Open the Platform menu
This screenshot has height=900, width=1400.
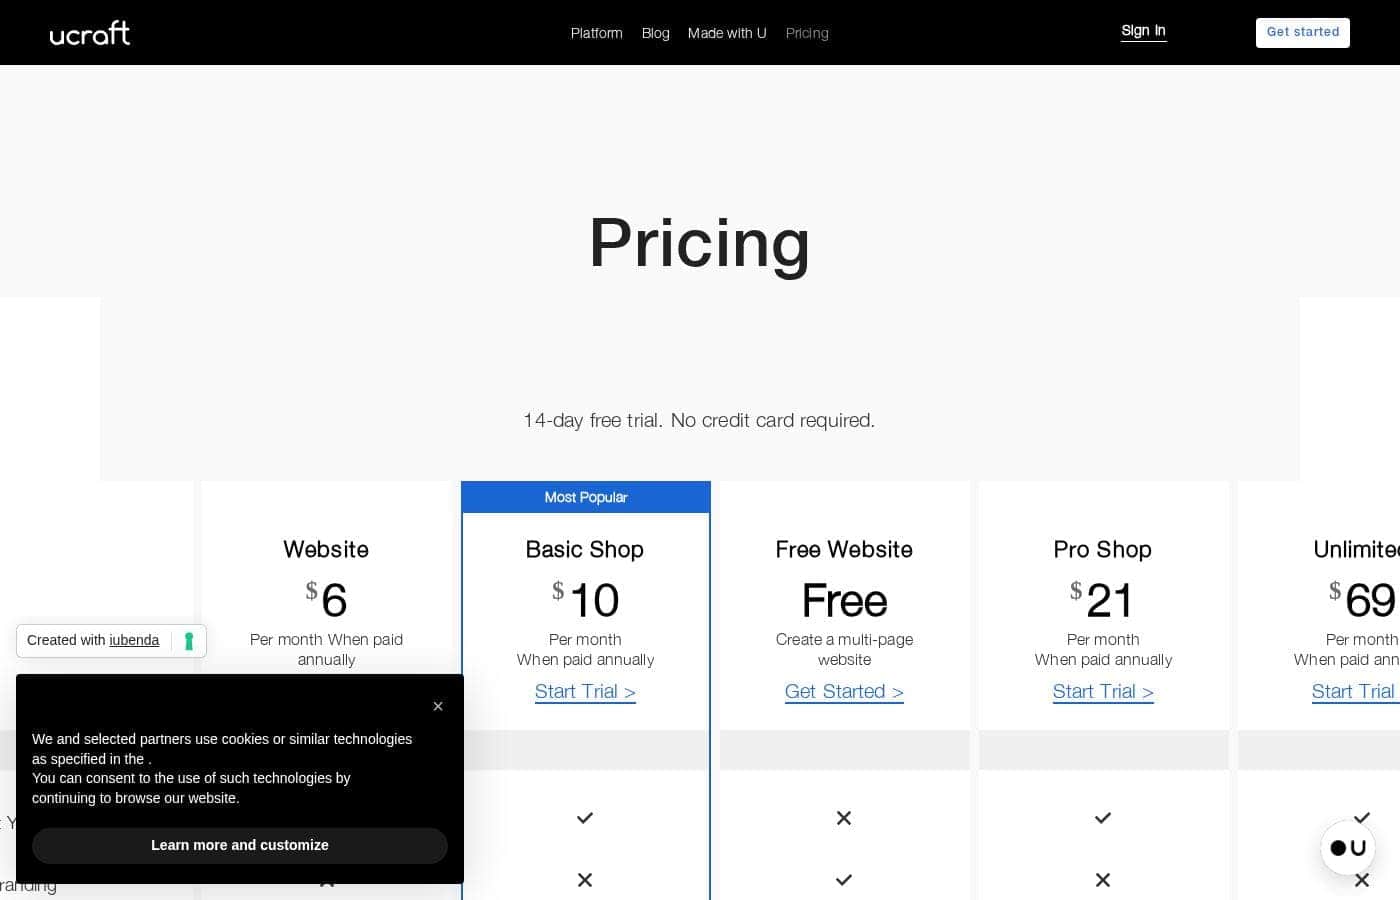pyautogui.click(x=596, y=33)
